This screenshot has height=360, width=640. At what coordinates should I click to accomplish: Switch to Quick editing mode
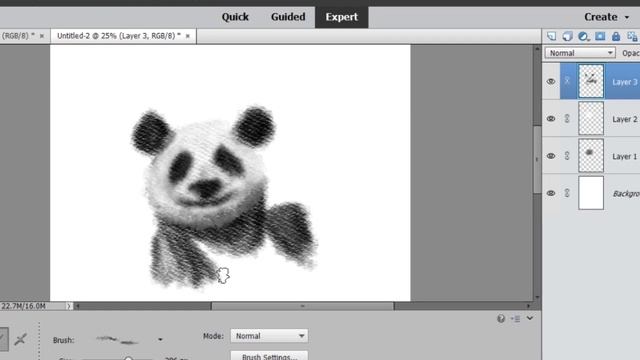(235, 17)
